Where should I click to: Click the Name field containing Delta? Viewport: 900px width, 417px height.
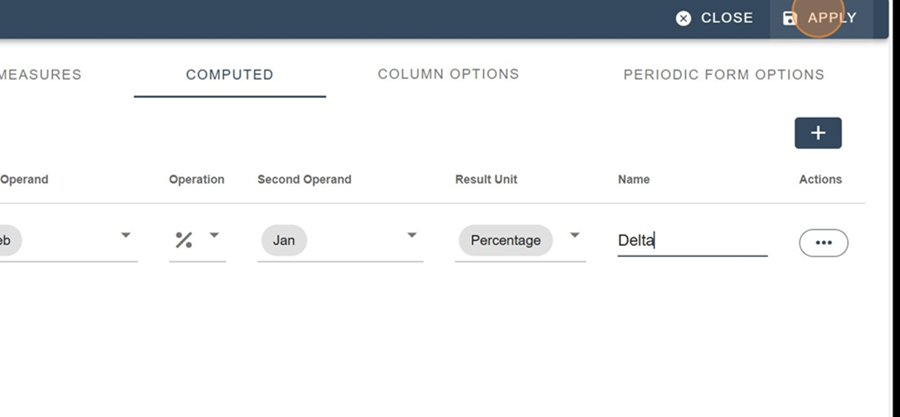(x=692, y=241)
